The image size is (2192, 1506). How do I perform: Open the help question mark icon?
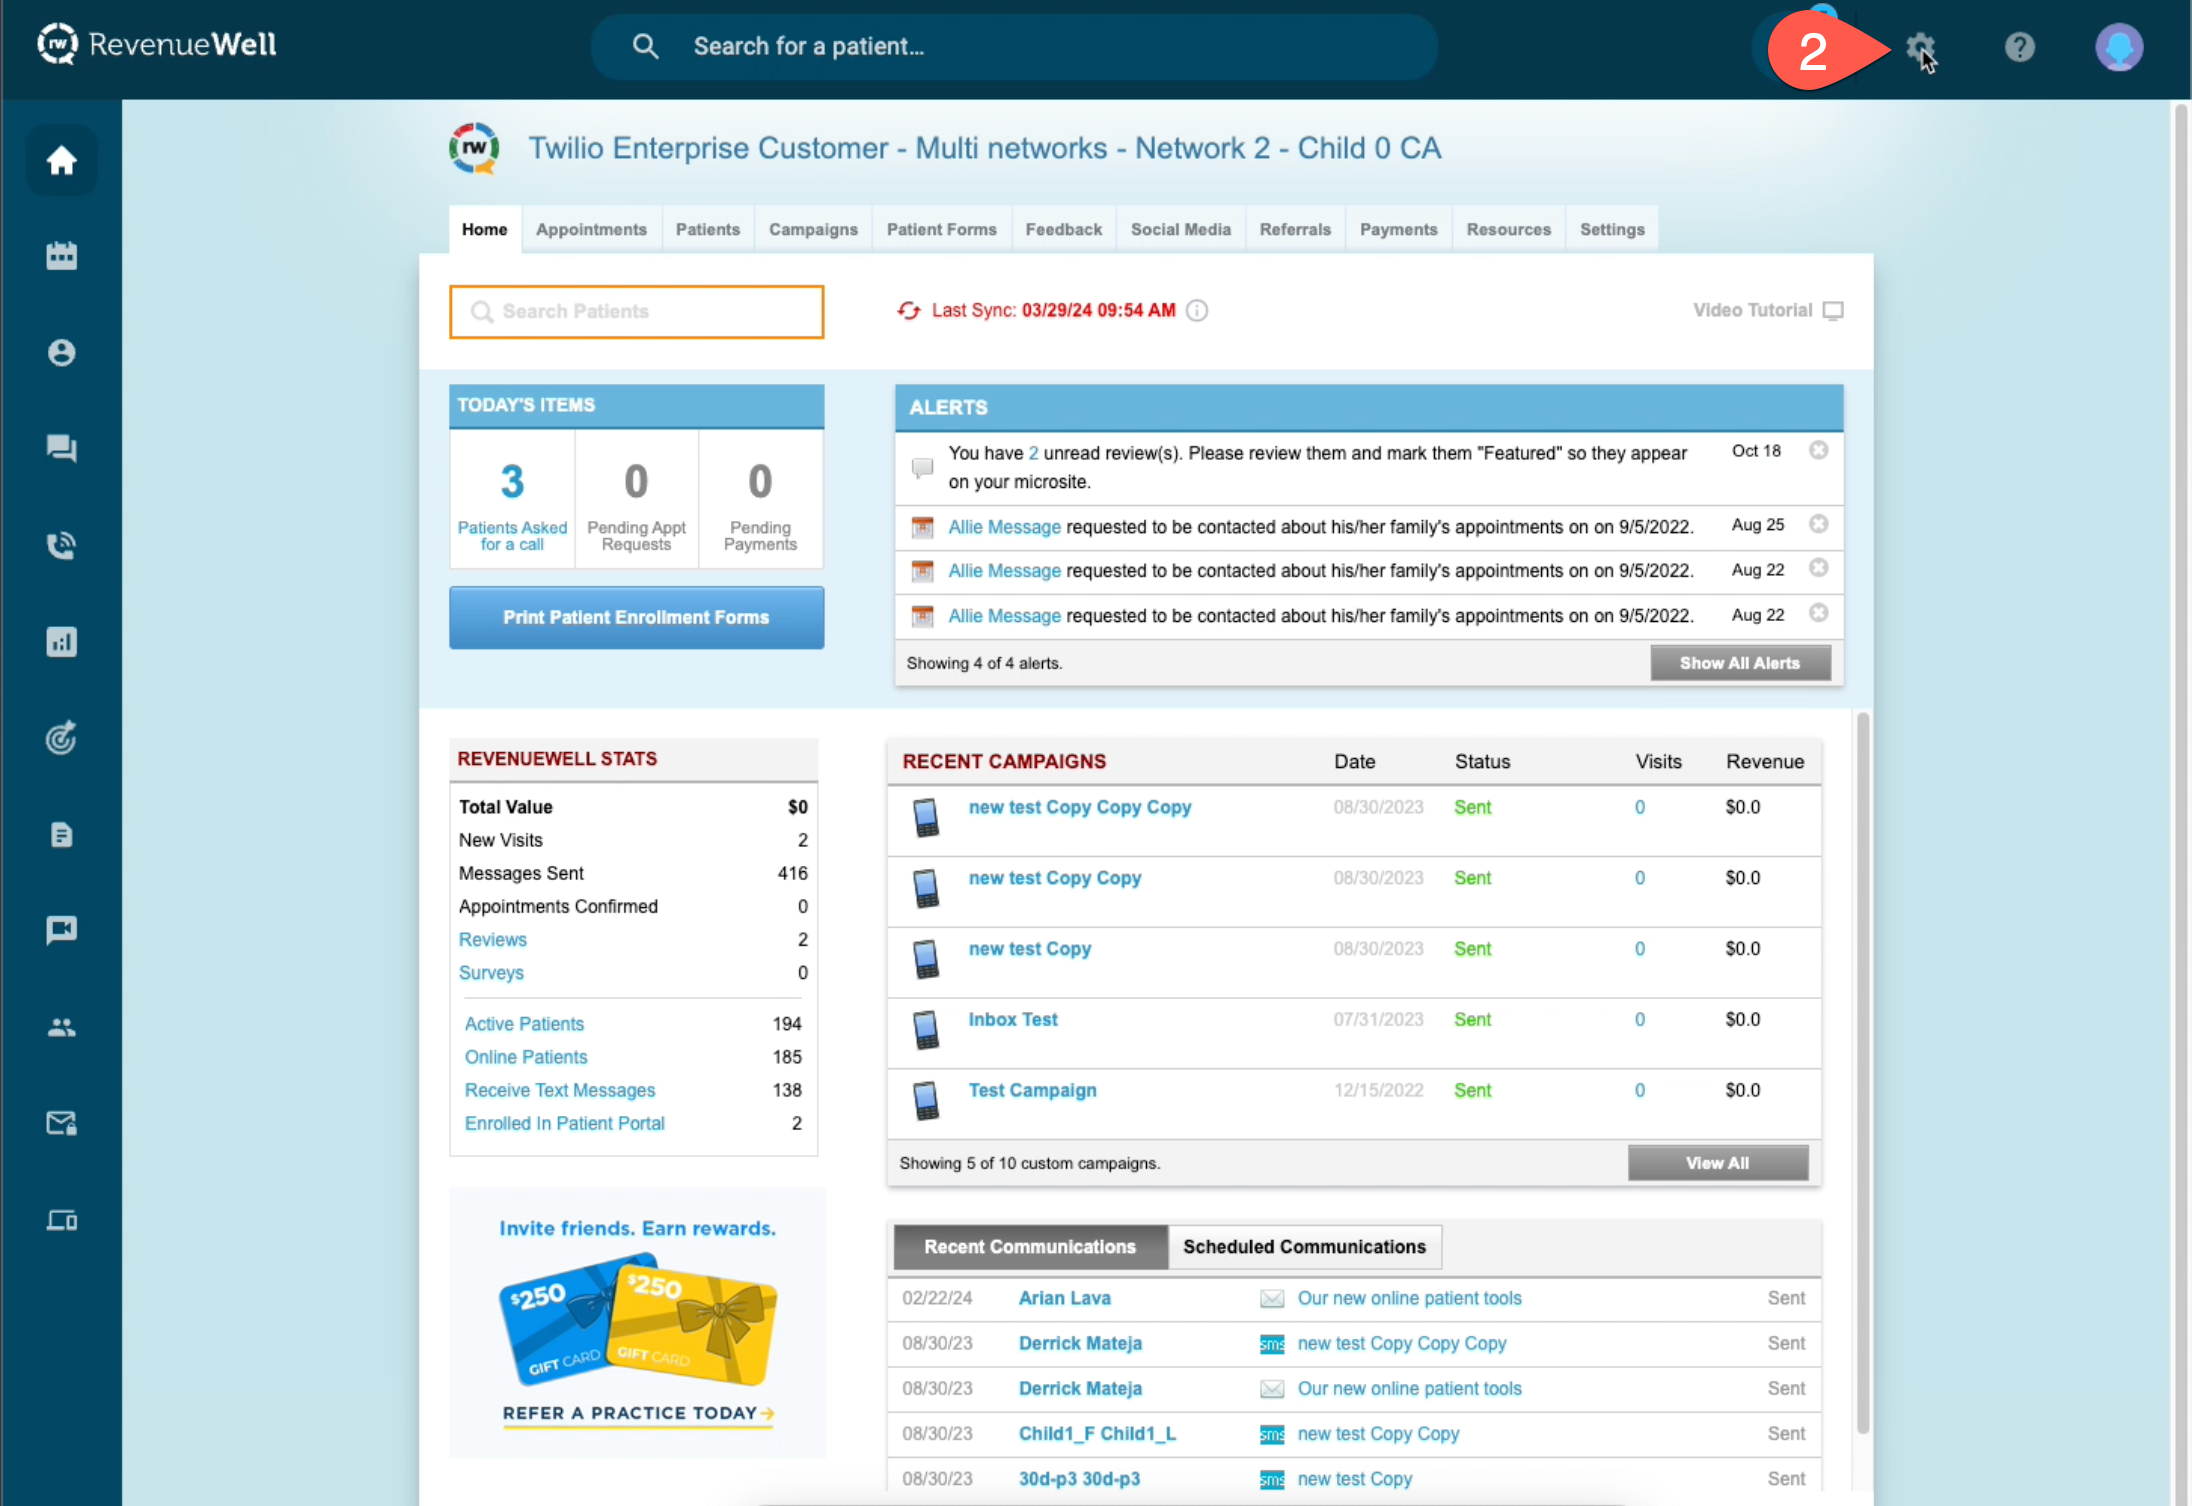(2019, 47)
